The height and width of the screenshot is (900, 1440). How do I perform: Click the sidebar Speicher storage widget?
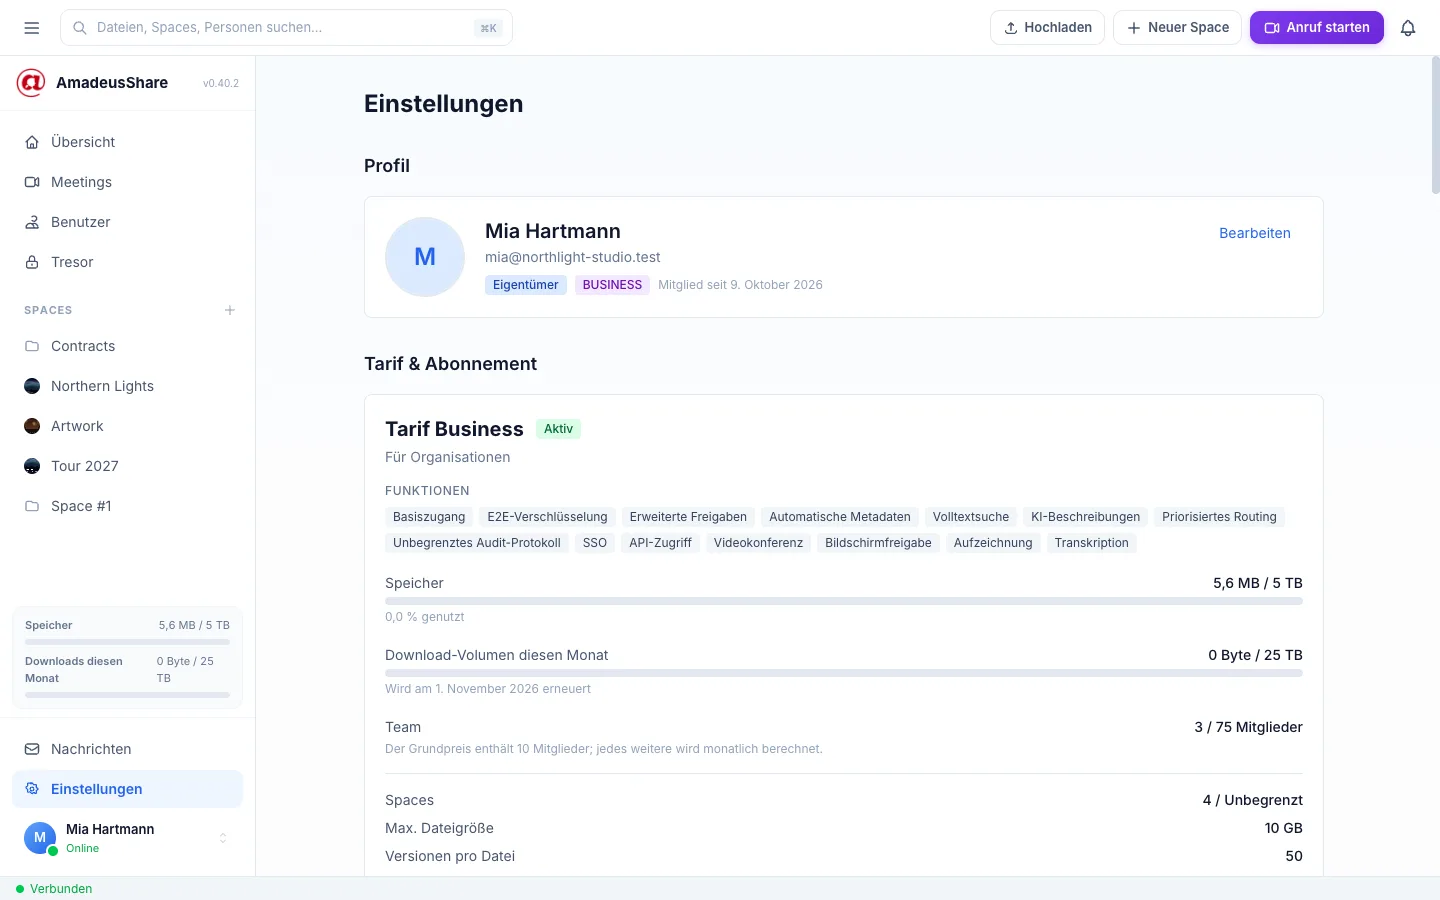coord(127,657)
